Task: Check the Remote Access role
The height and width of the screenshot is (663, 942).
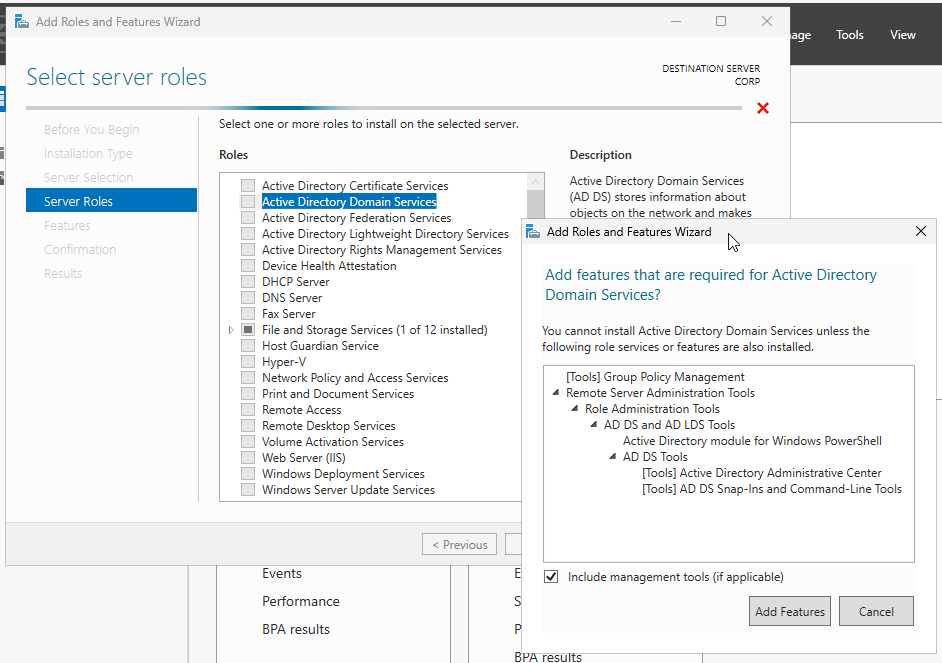Action: point(248,410)
